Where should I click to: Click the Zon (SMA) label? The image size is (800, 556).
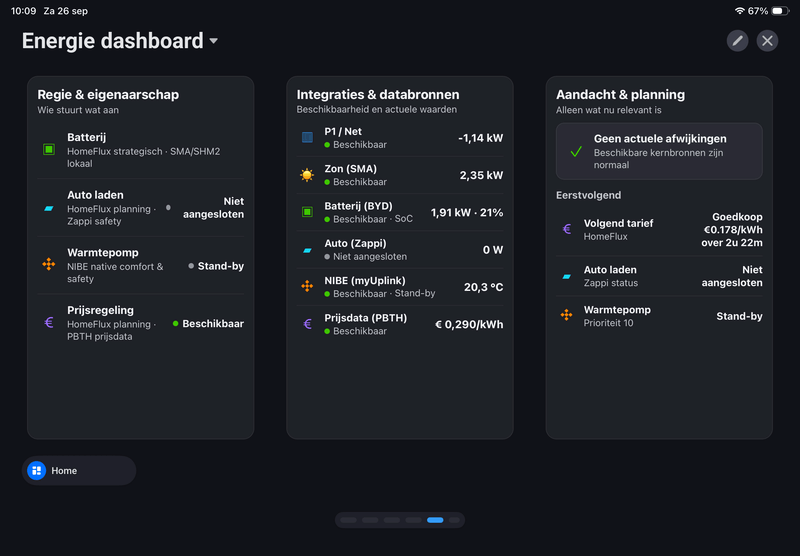tap(351, 169)
